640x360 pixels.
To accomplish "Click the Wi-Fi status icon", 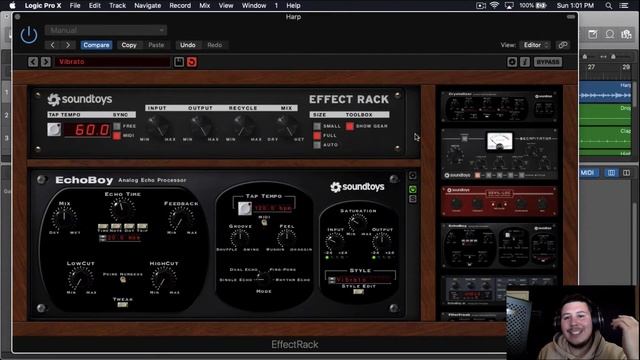I will (x=494, y=5).
